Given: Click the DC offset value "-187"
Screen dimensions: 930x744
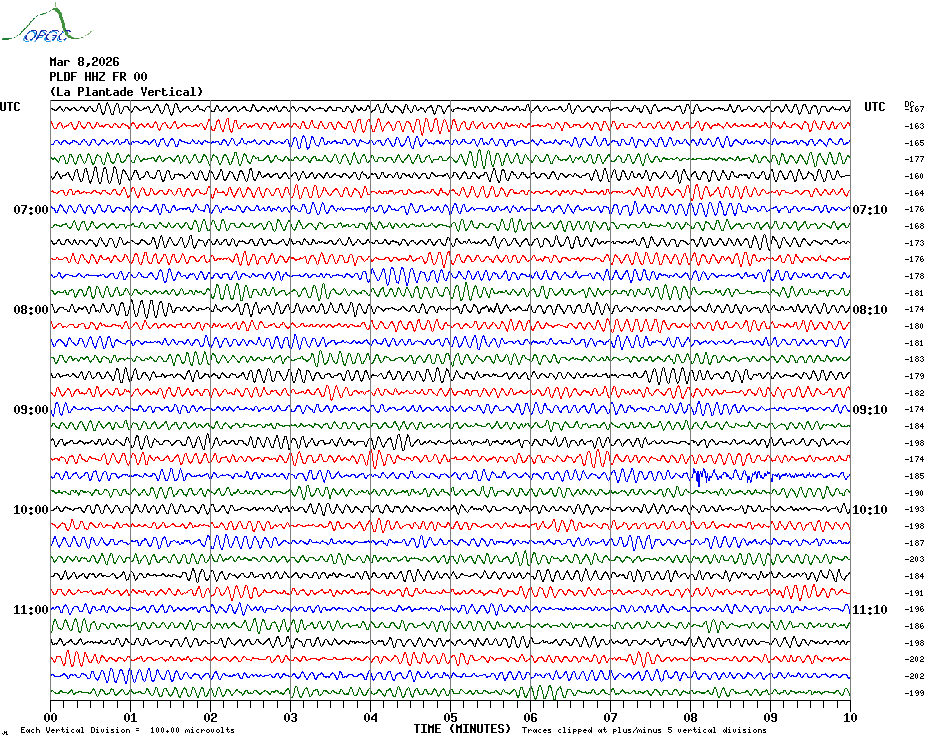Looking at the screenshot, I should (915, 543).
